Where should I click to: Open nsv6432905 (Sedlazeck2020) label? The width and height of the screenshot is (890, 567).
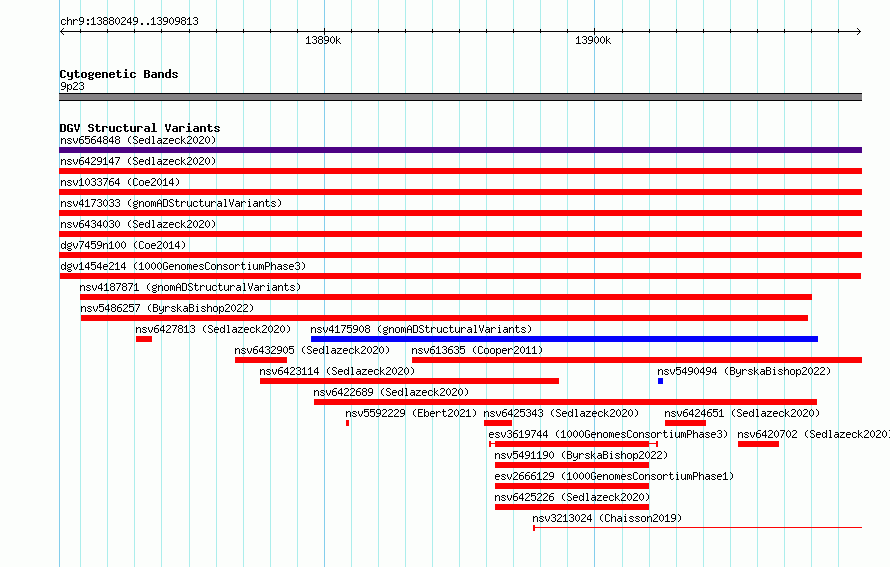pyautogui.click(x=312, y=350)
